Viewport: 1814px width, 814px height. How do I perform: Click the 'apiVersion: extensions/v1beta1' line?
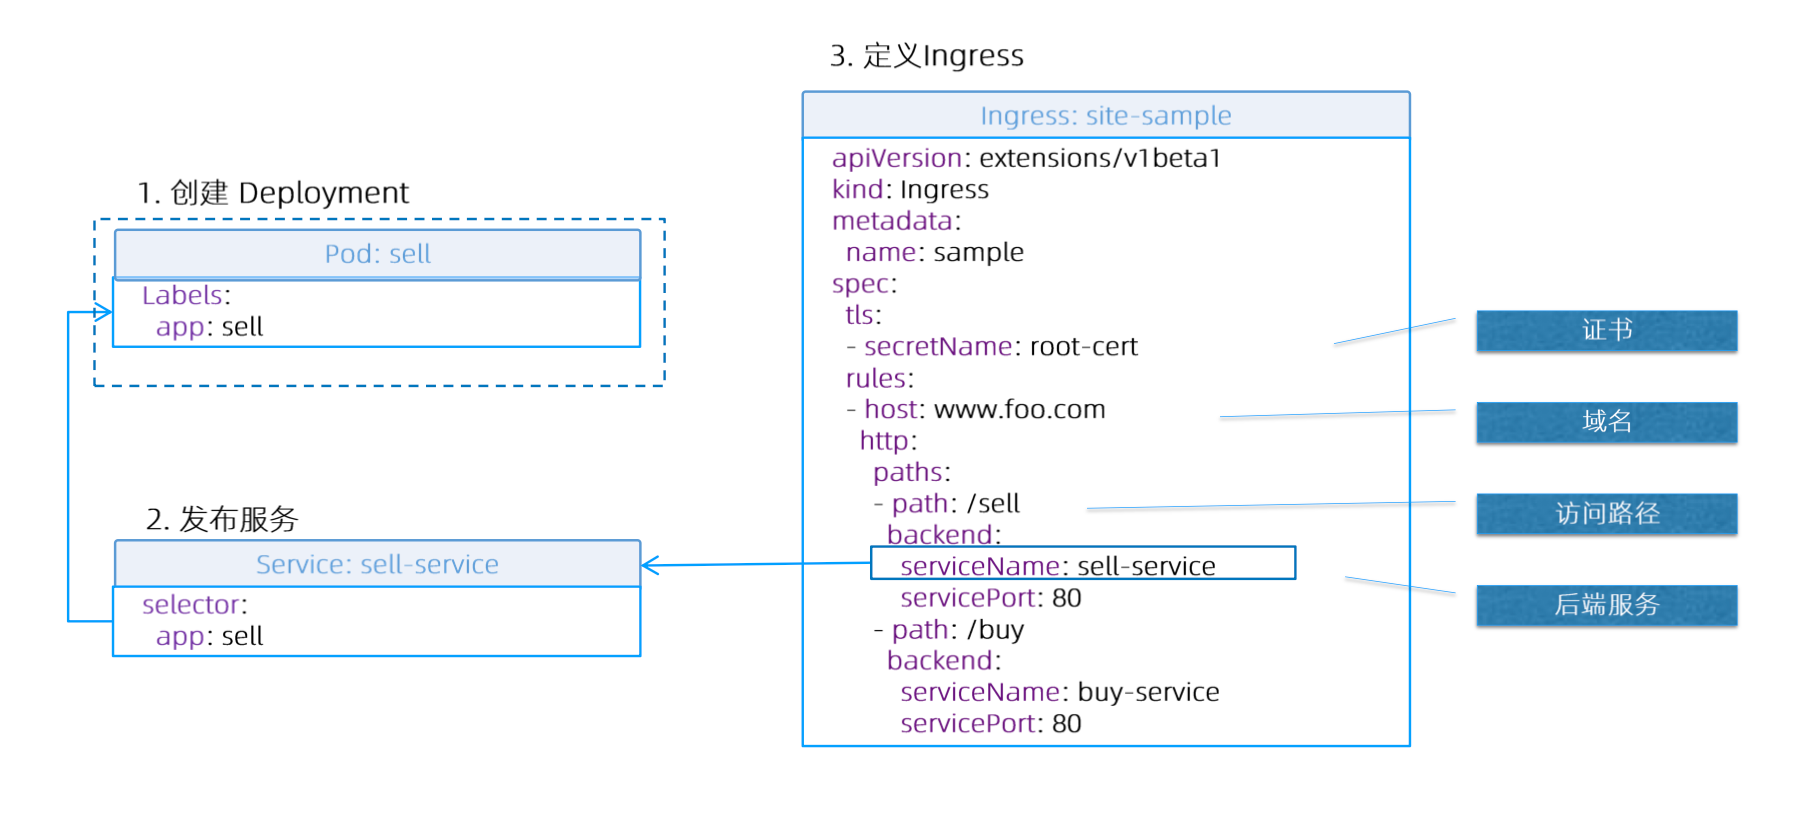(x=1025, y=158)
